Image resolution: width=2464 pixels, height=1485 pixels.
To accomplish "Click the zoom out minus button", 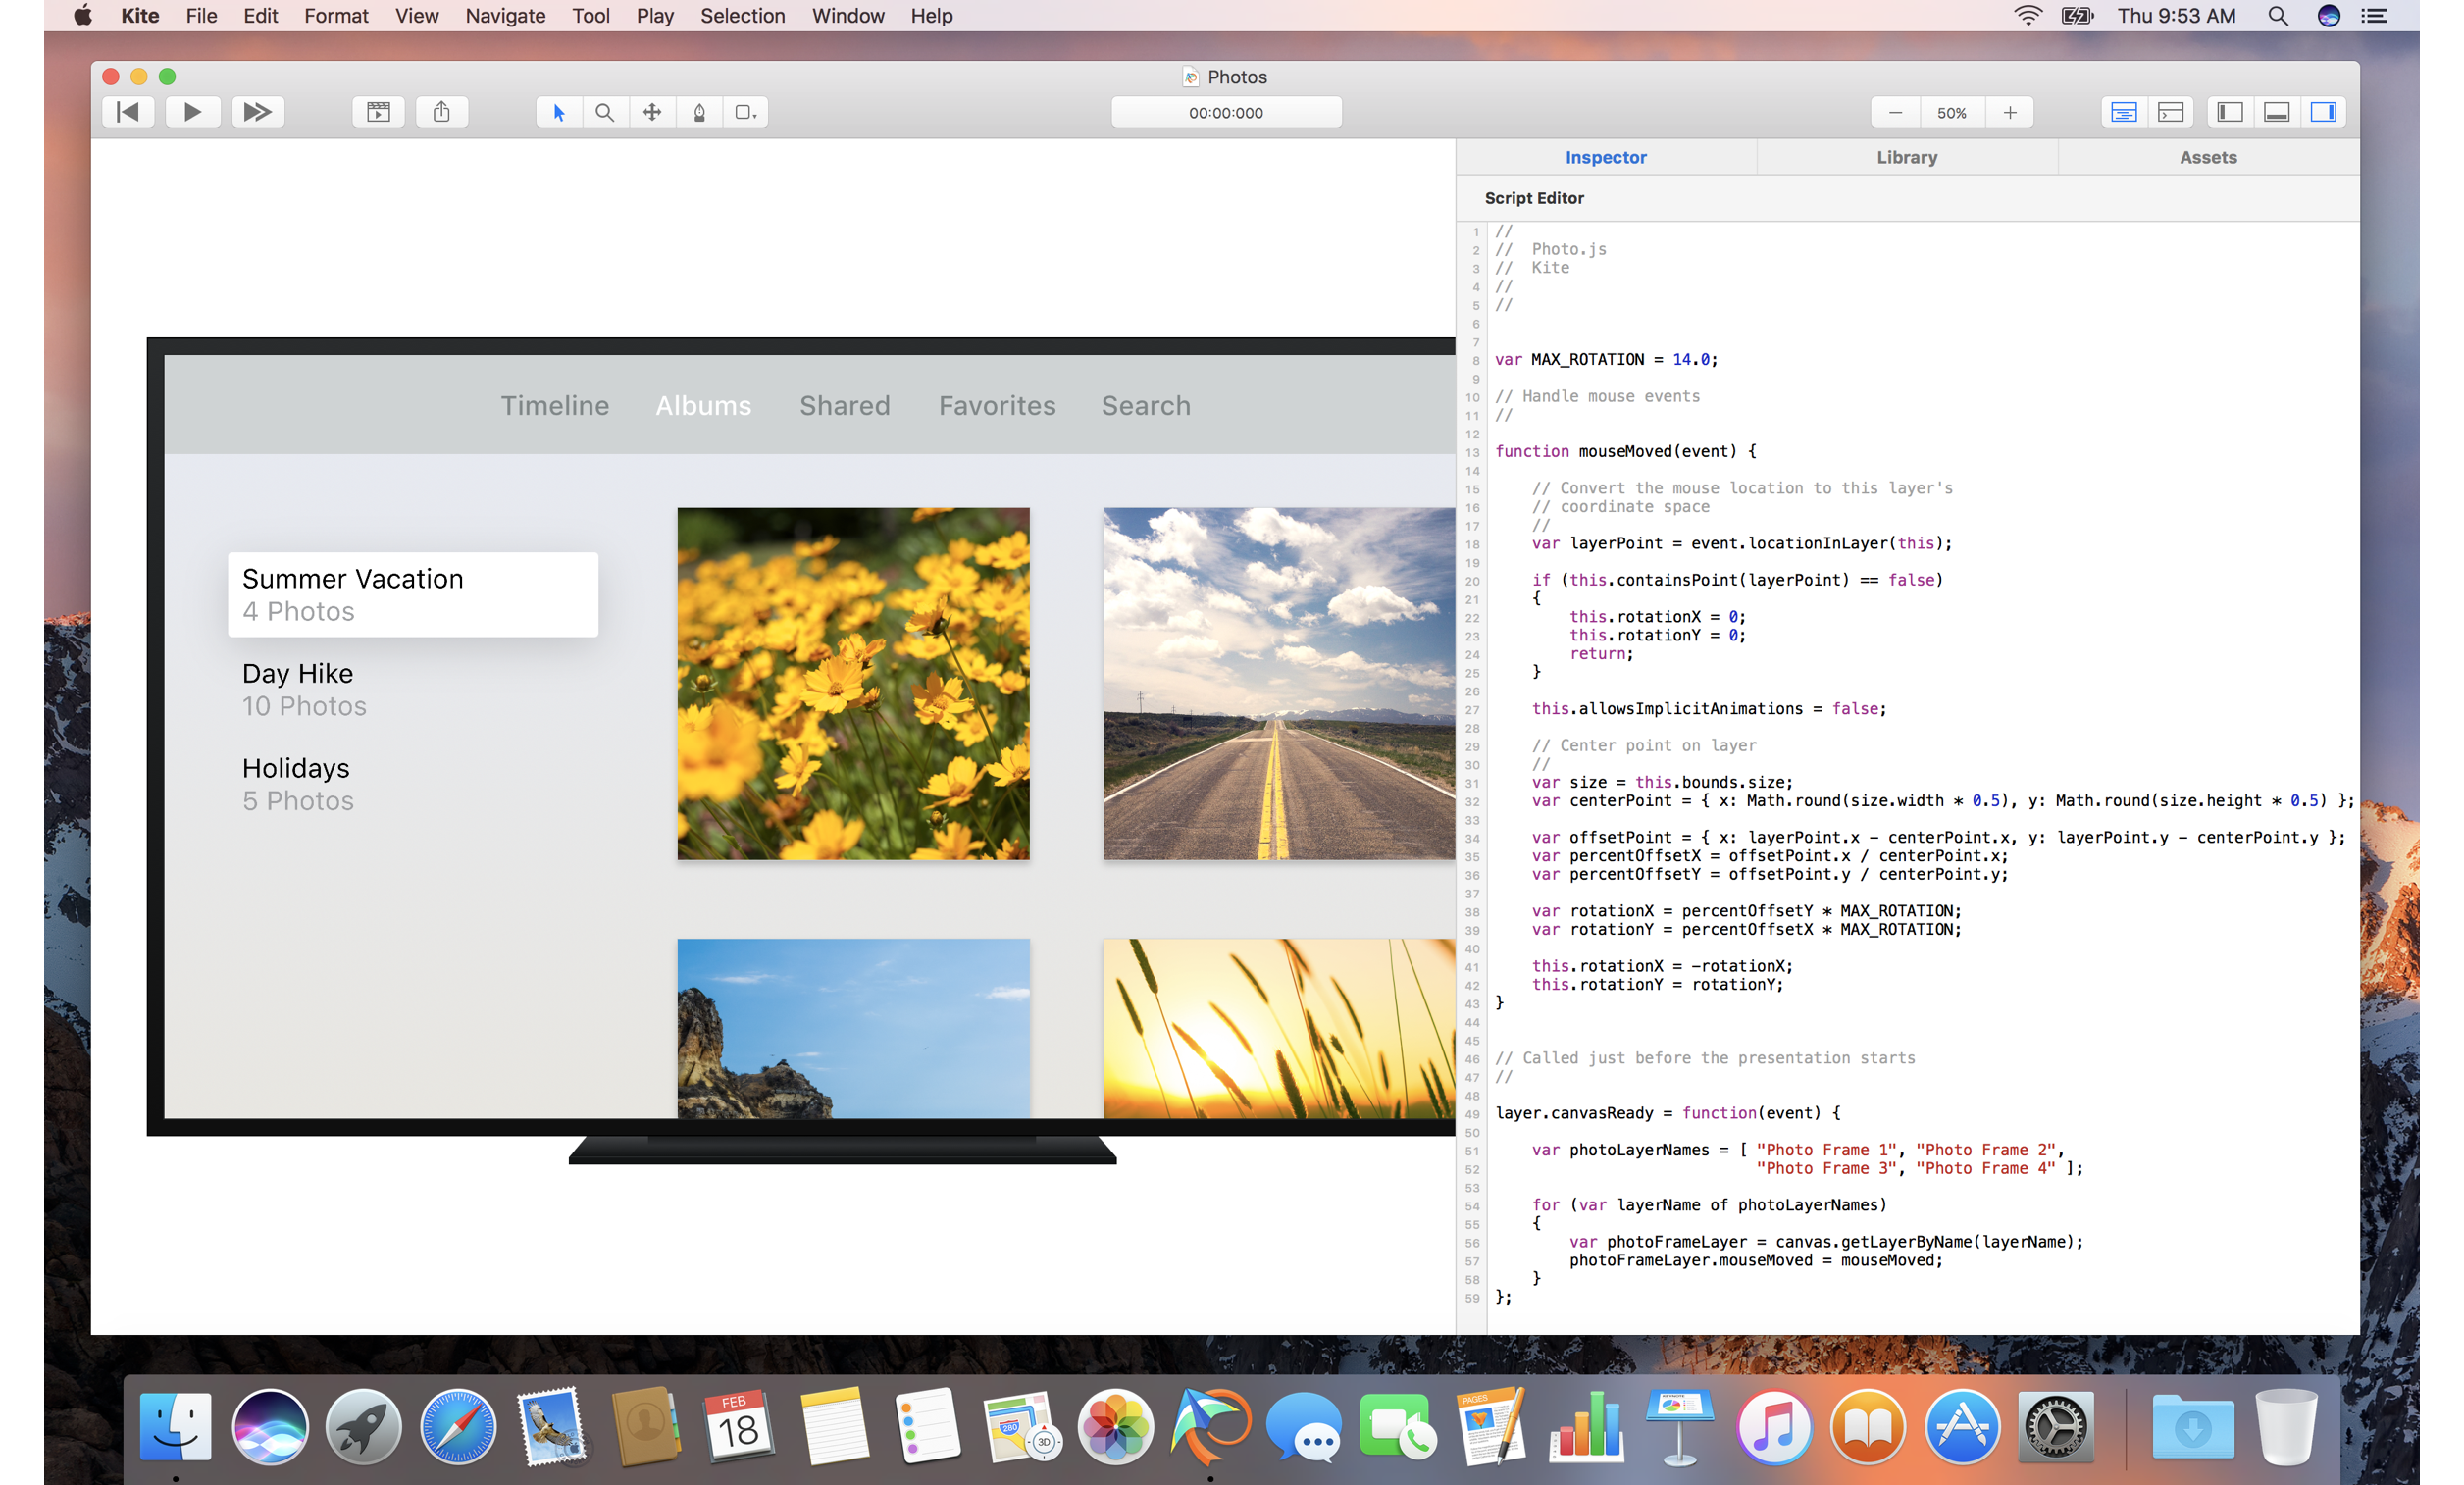I will point(1895,112).
